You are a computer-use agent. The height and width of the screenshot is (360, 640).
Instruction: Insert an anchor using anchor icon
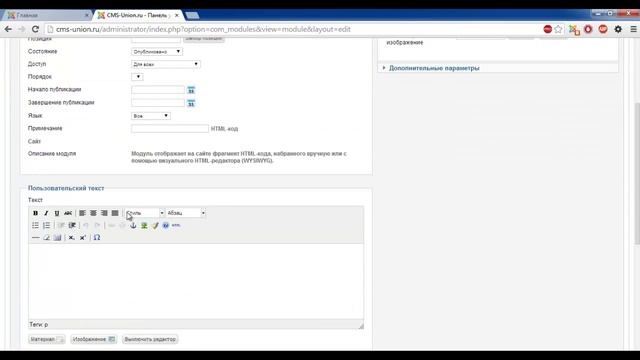click(x=133, y=225)
